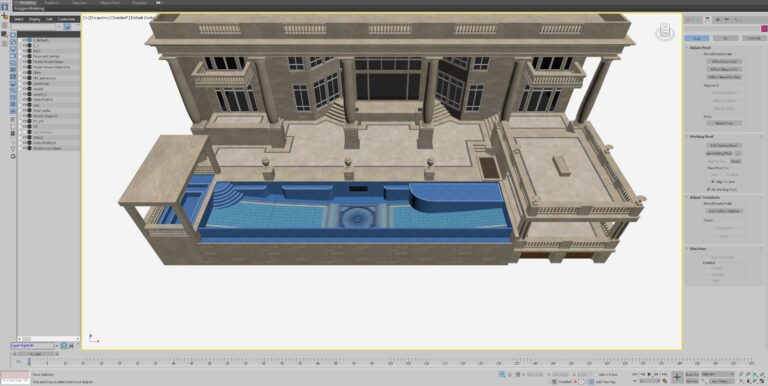Open the Motion tab in command panel
The width and height of the screenshot is (768, 386).
pyautogui.click(x=718, y=20)
